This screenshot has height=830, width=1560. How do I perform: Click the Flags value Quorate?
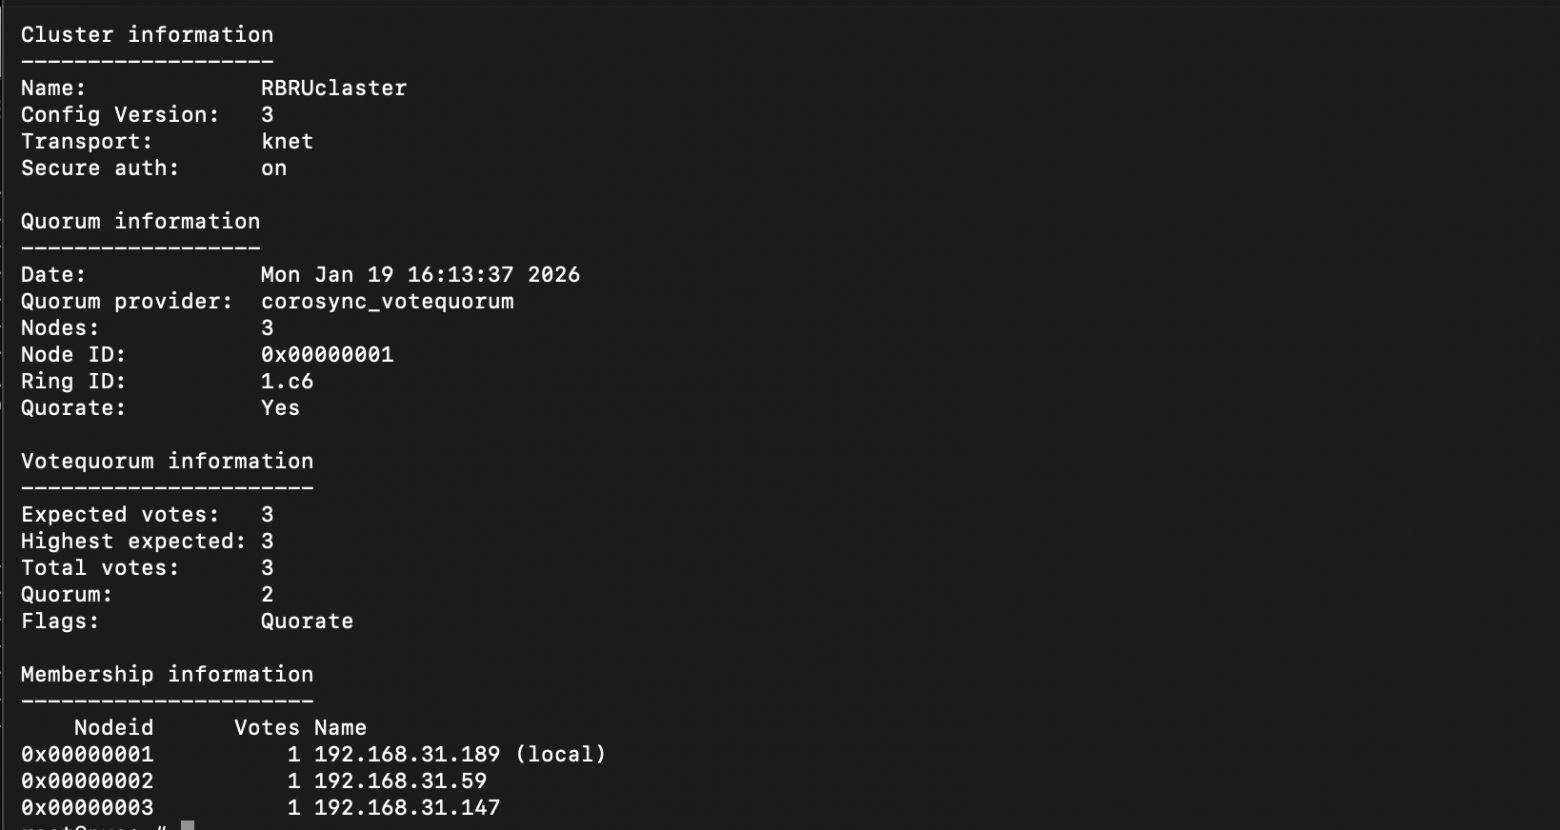(307, 621)
